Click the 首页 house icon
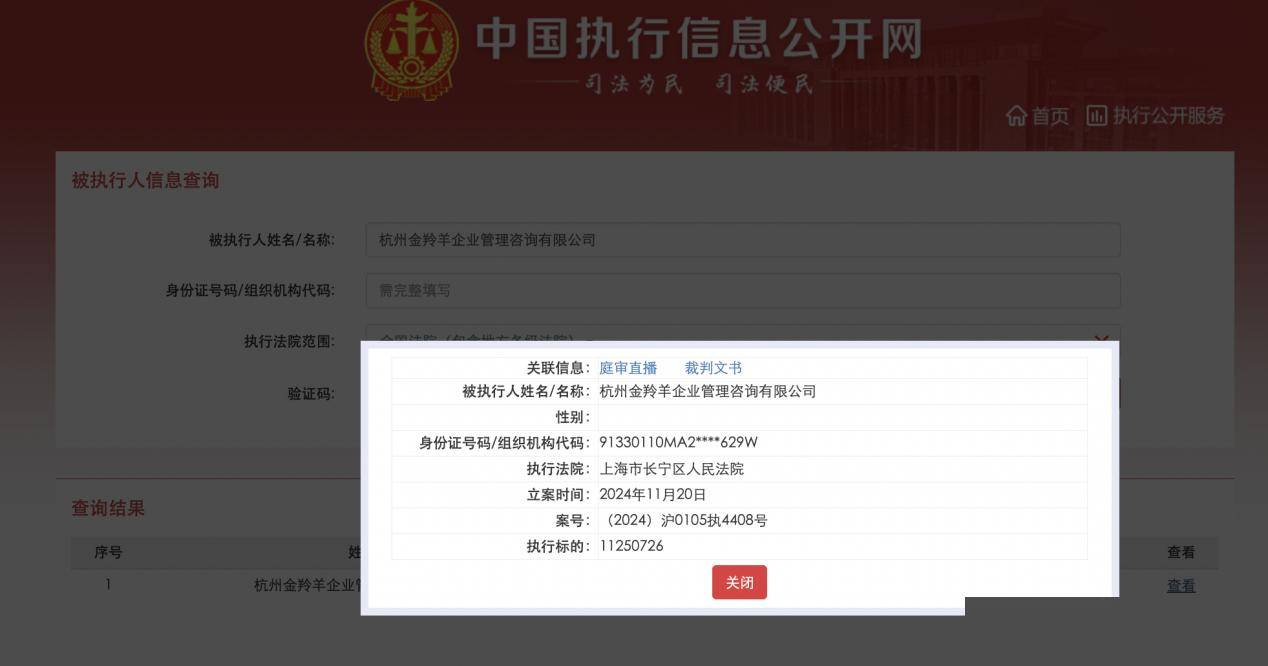The width and height of the screenshot is (1268, 666). click(x=1016, y=116)
